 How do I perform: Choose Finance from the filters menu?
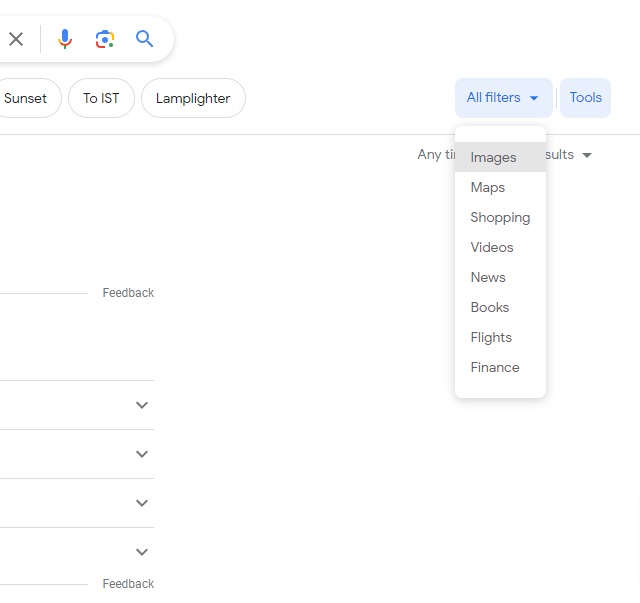pyautogui.click(x=495, y=367)
